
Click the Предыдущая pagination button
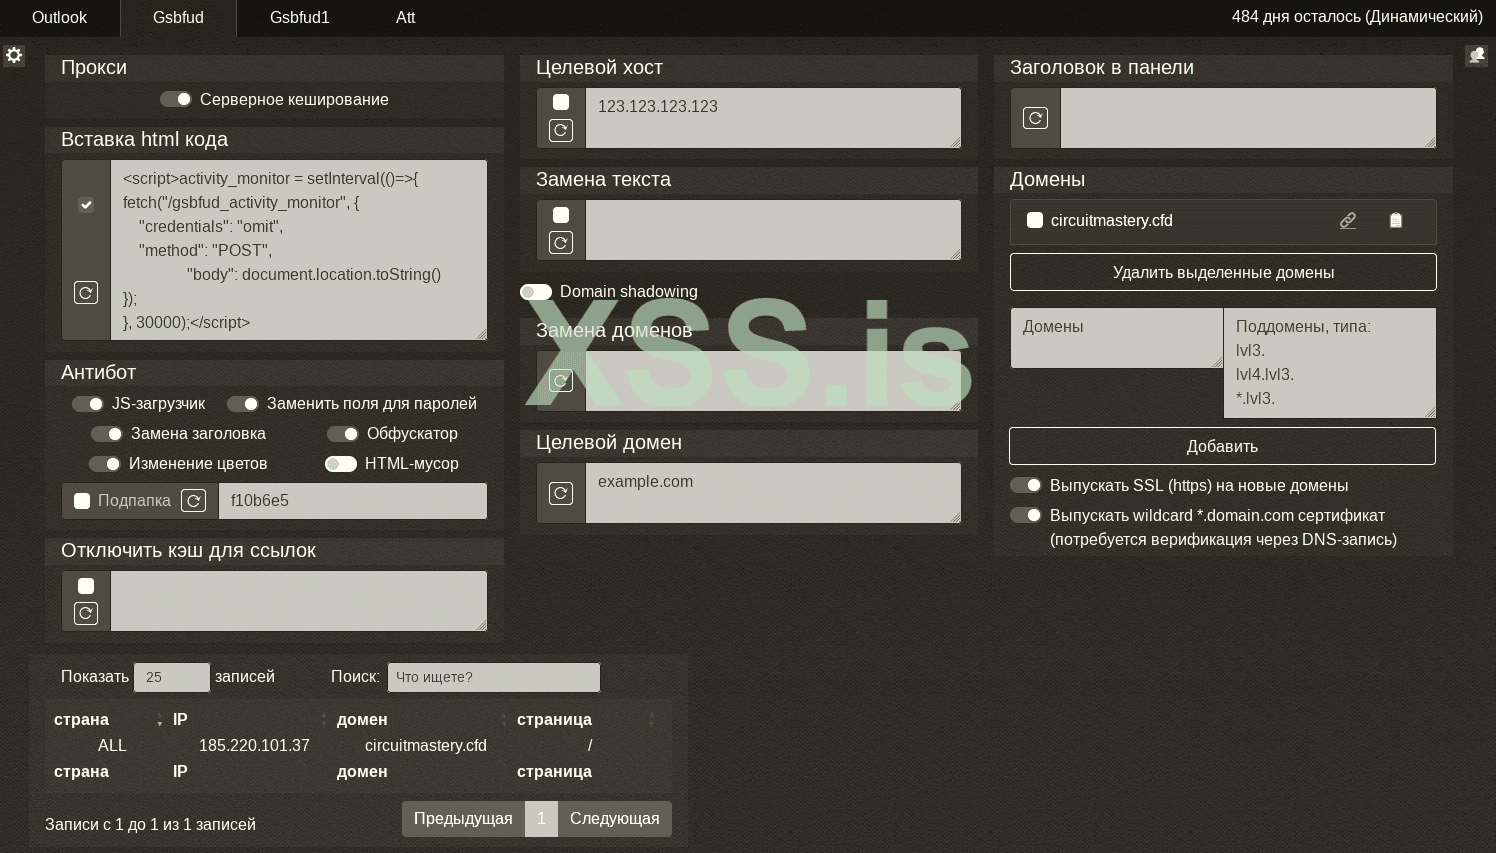(x=463, y=819)
